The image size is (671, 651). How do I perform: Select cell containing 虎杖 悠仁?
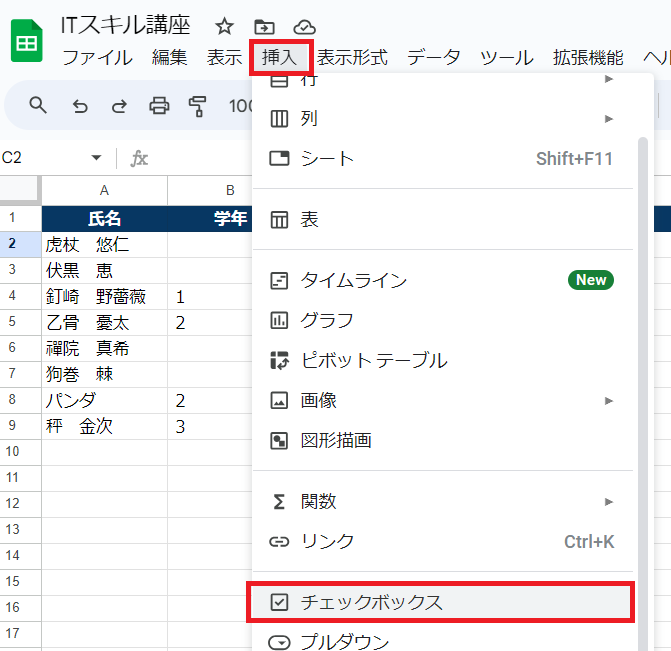point(104,244)
